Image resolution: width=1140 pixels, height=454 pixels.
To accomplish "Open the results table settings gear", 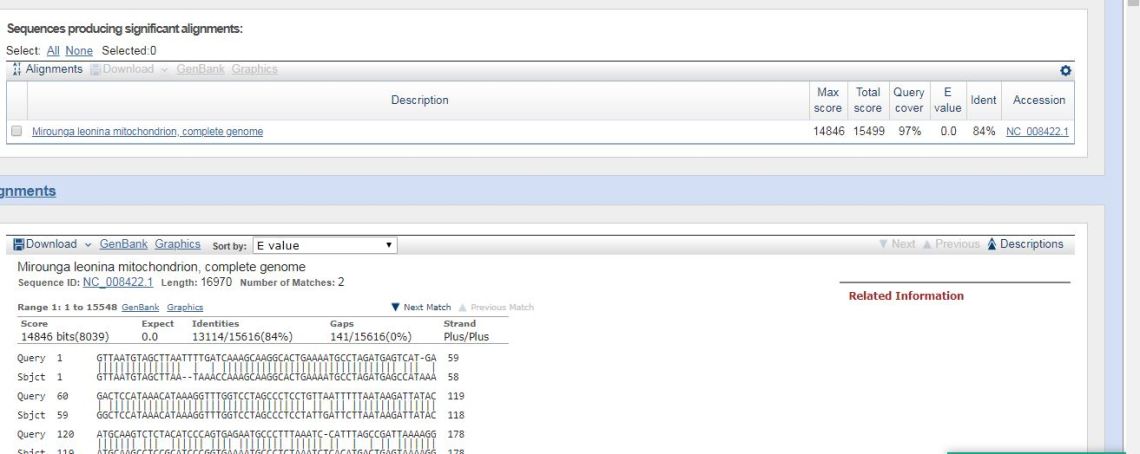I will [x=1065, y=70].
